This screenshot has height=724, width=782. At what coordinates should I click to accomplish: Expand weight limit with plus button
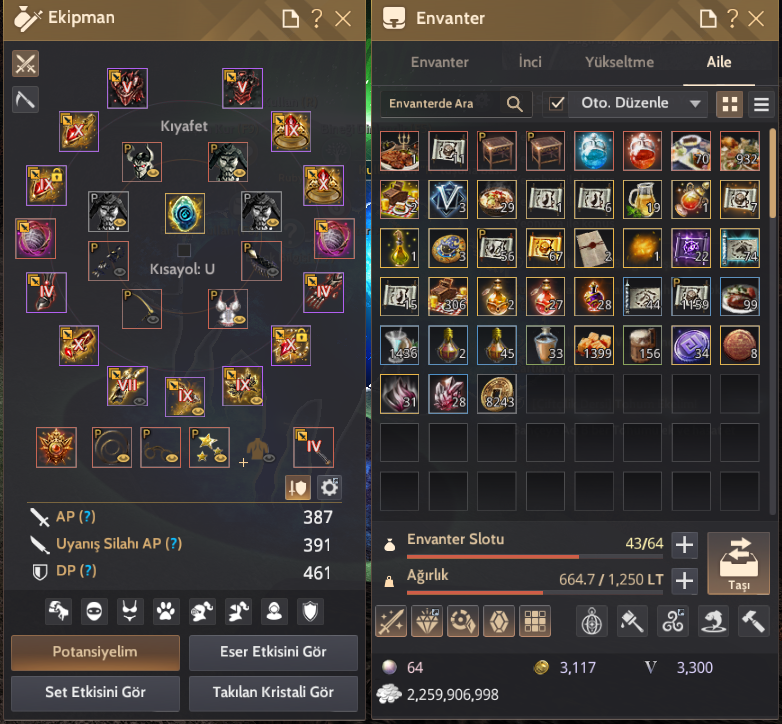pos(684,580)
